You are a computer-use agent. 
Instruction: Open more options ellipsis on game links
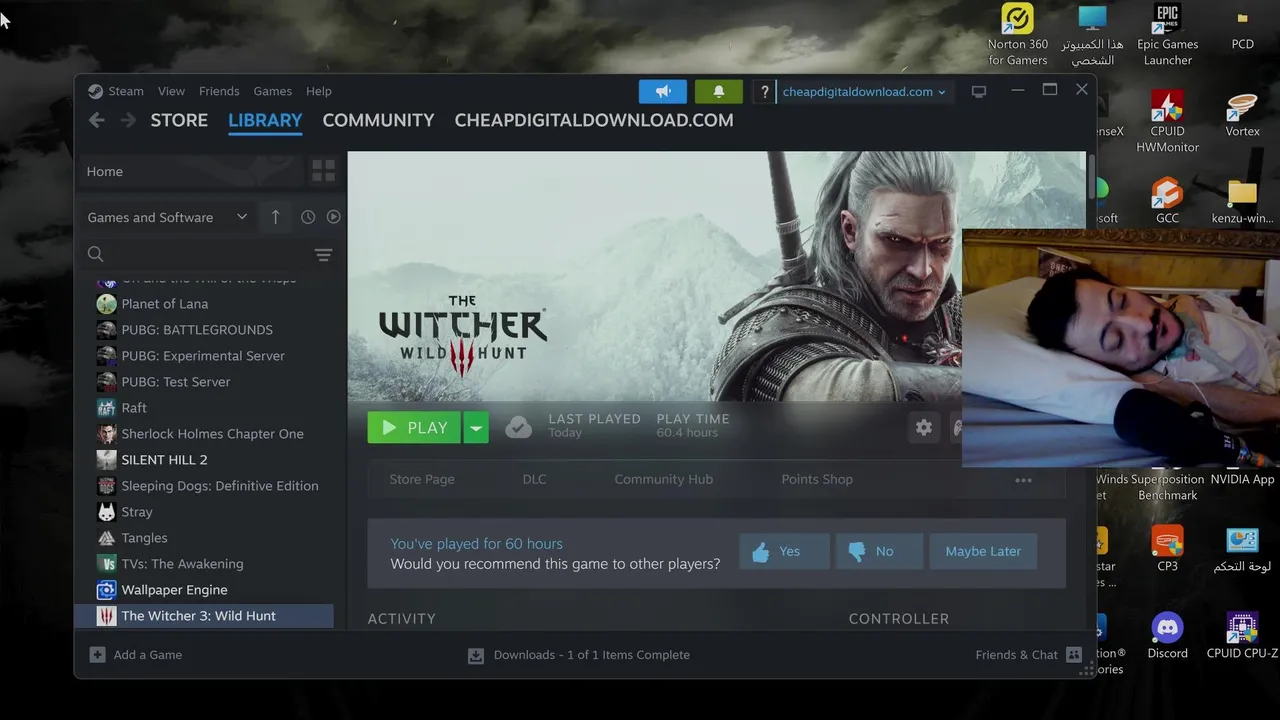1023,480
